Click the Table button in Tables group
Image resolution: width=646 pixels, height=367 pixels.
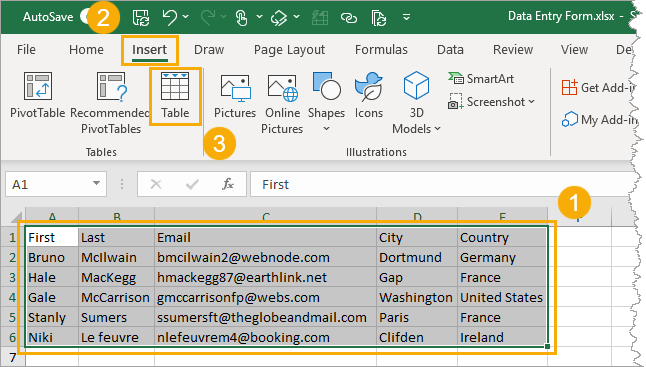tap(175, 96)
